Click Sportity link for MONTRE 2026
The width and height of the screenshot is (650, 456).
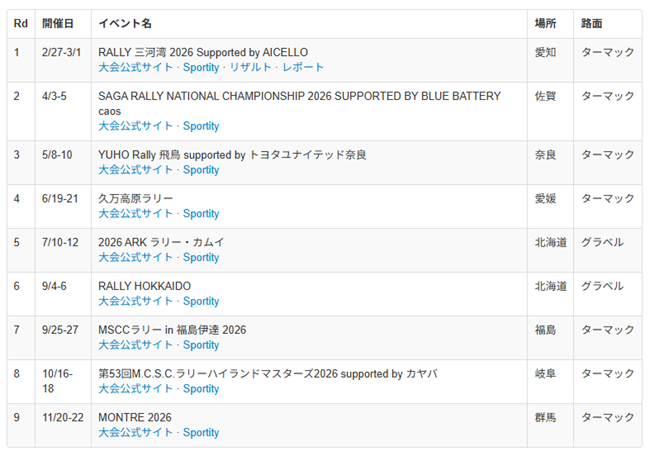pyautogui.click(x=201, y=433)
